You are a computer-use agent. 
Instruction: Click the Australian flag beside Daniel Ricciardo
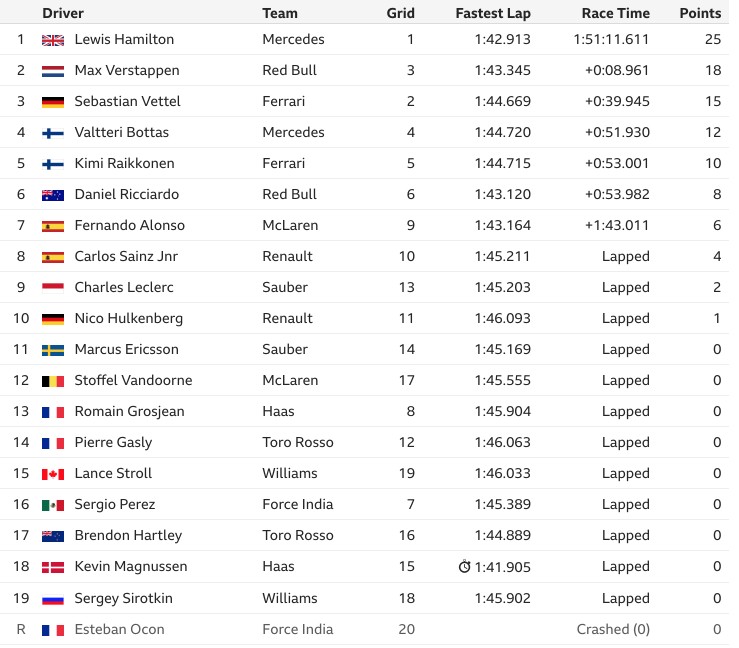pyautogui.click(x=53, y=195)
